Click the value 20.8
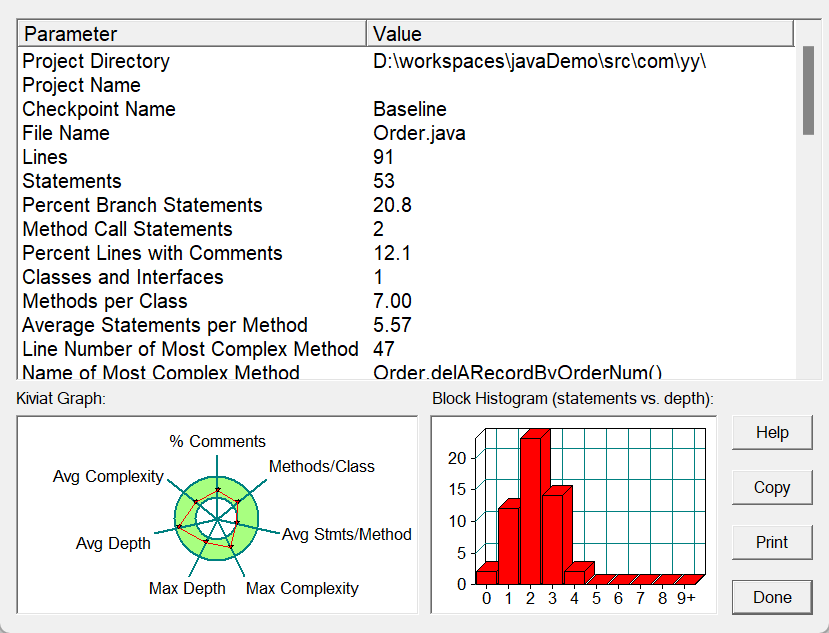This screenshot has height=633, width=829. (392, 205)
